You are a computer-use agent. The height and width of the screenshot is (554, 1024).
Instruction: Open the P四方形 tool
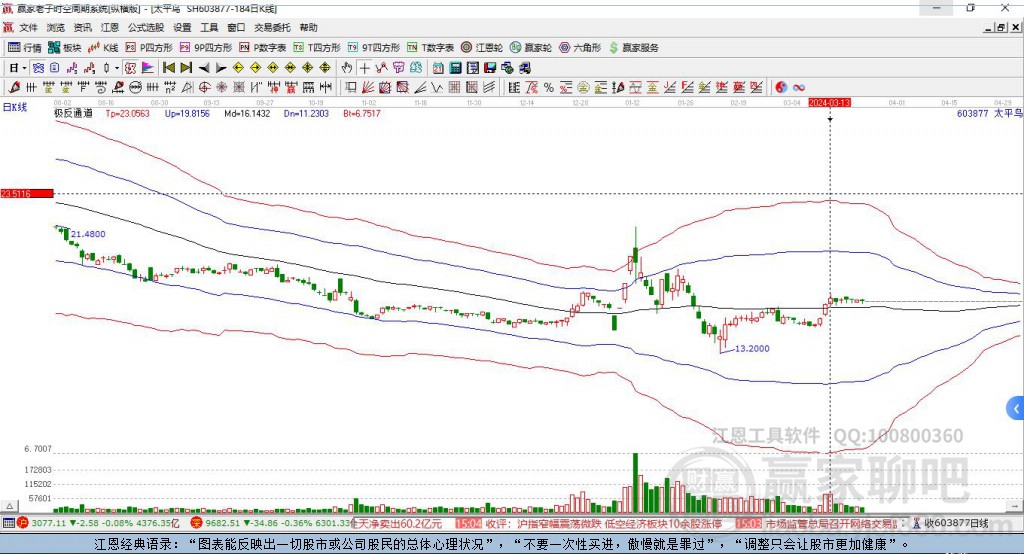[149, 48]
